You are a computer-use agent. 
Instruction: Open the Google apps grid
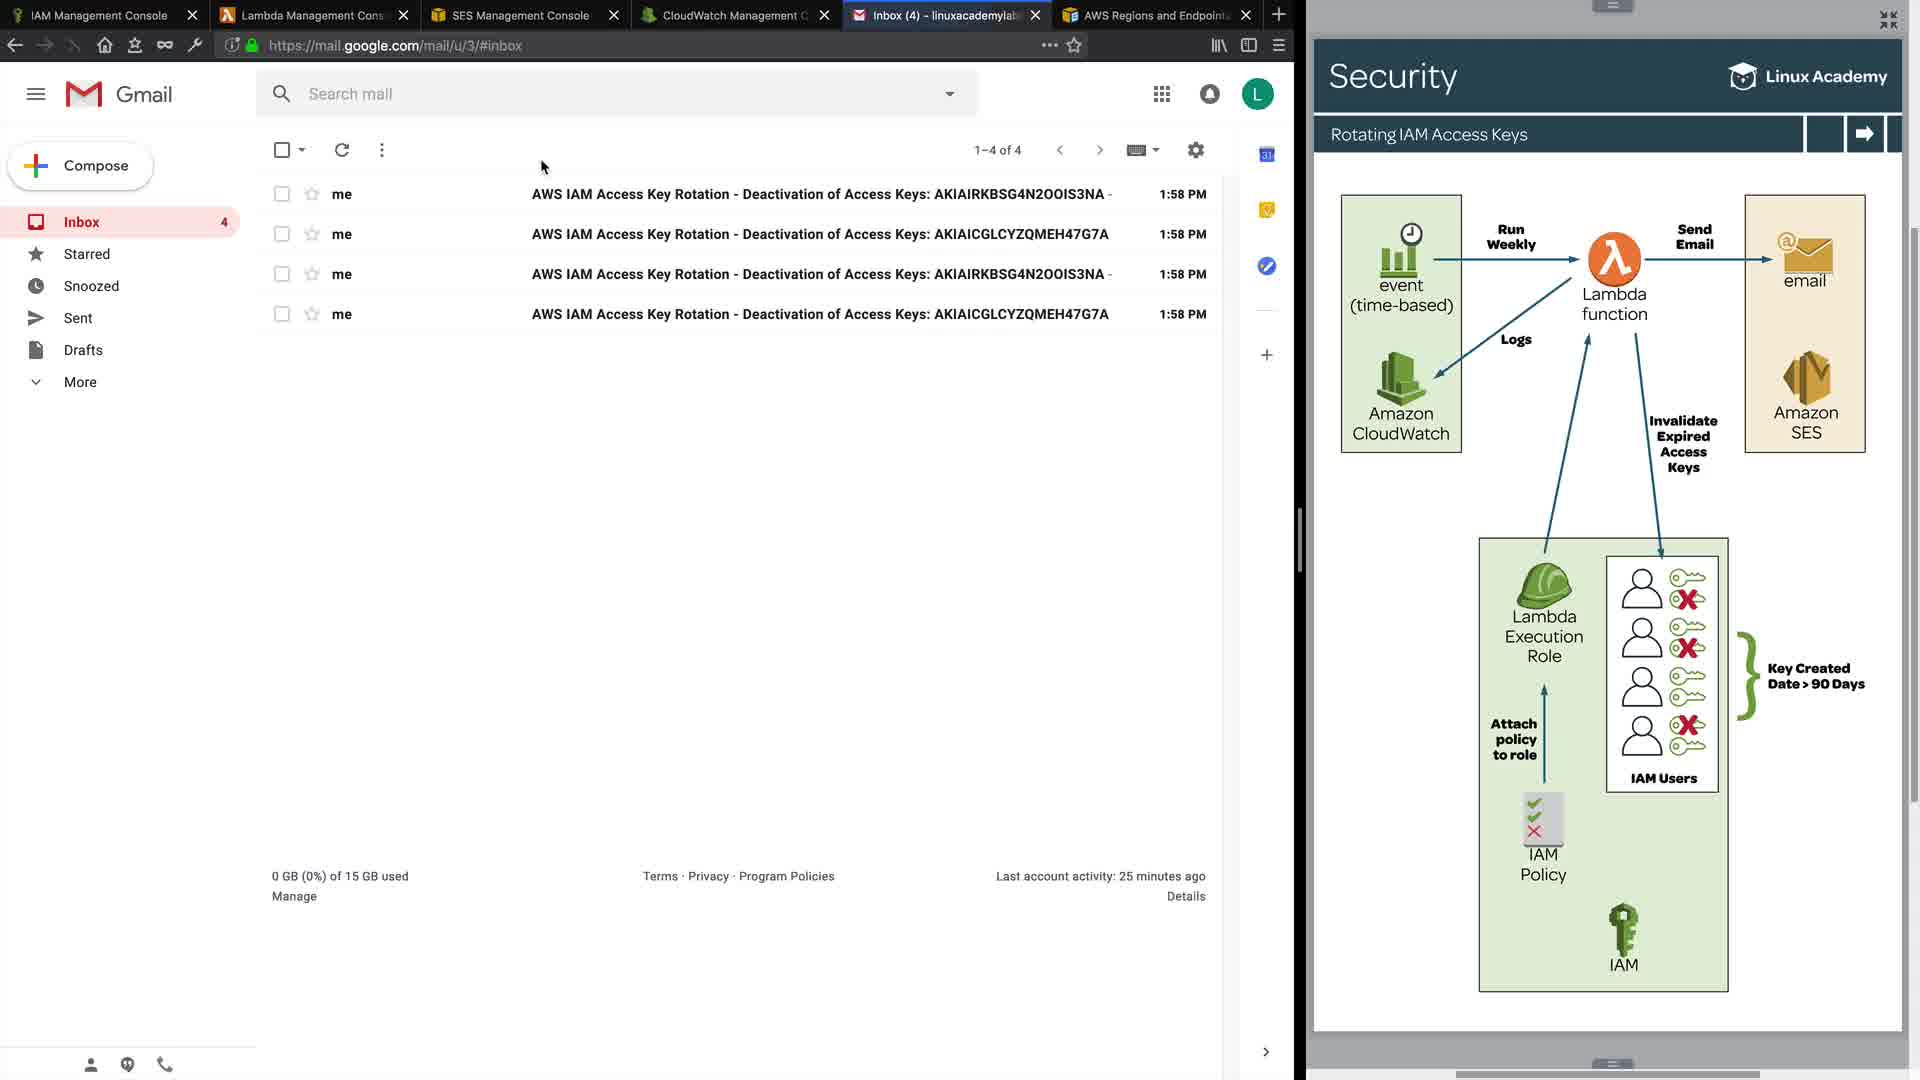pos(1161,94)
